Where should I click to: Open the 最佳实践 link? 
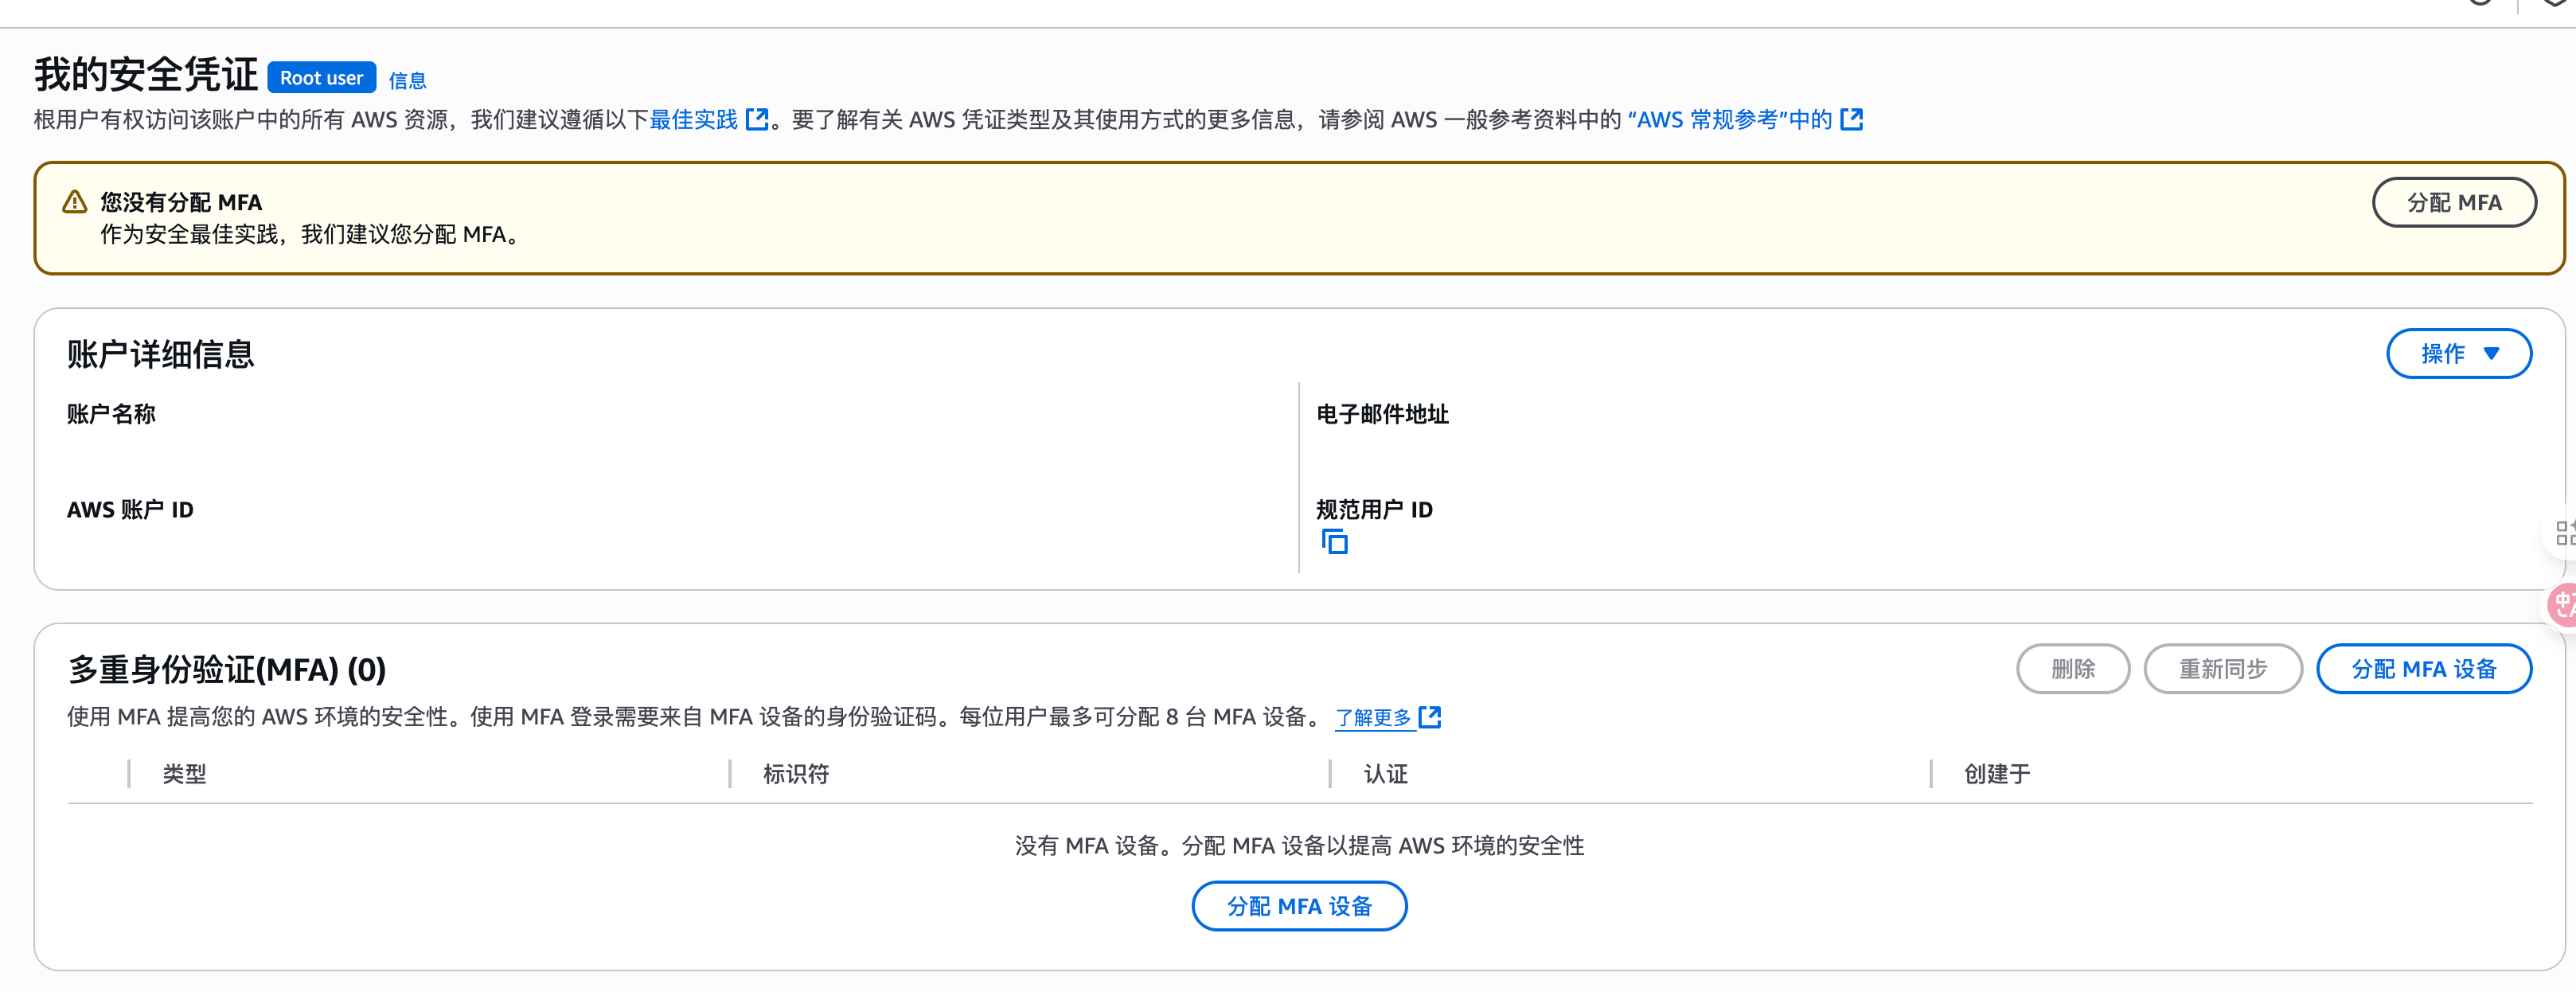click(693, 120)
